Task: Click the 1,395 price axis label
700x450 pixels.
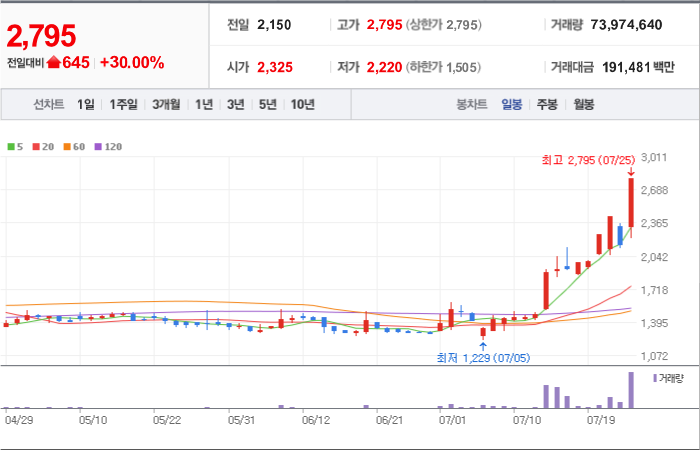Action: tap(654, 323)
